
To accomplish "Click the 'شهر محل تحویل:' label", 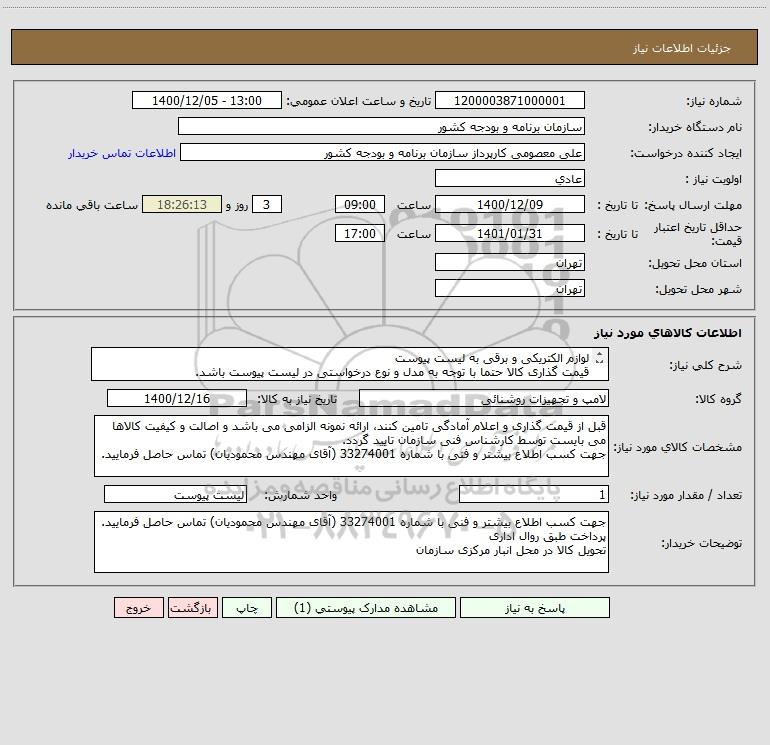I will click(x=698, y=290).
